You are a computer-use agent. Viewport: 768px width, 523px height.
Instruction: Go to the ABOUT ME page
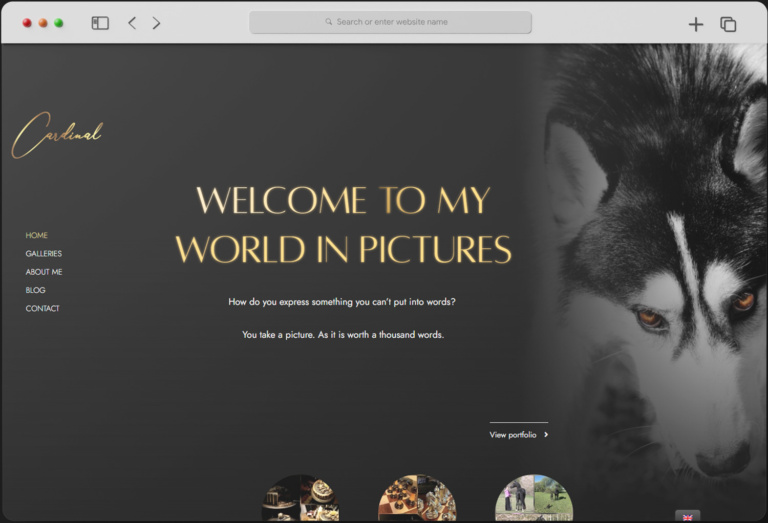[x=44, y=272]
